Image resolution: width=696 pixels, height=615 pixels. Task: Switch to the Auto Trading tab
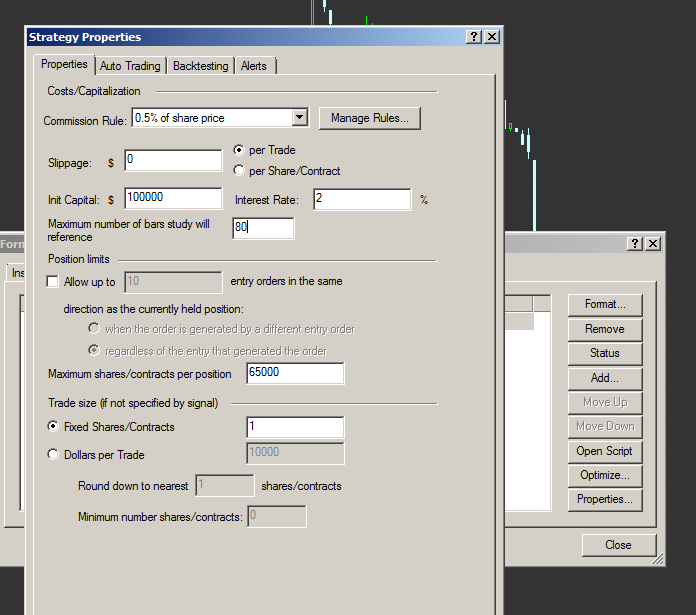point(130,66)
